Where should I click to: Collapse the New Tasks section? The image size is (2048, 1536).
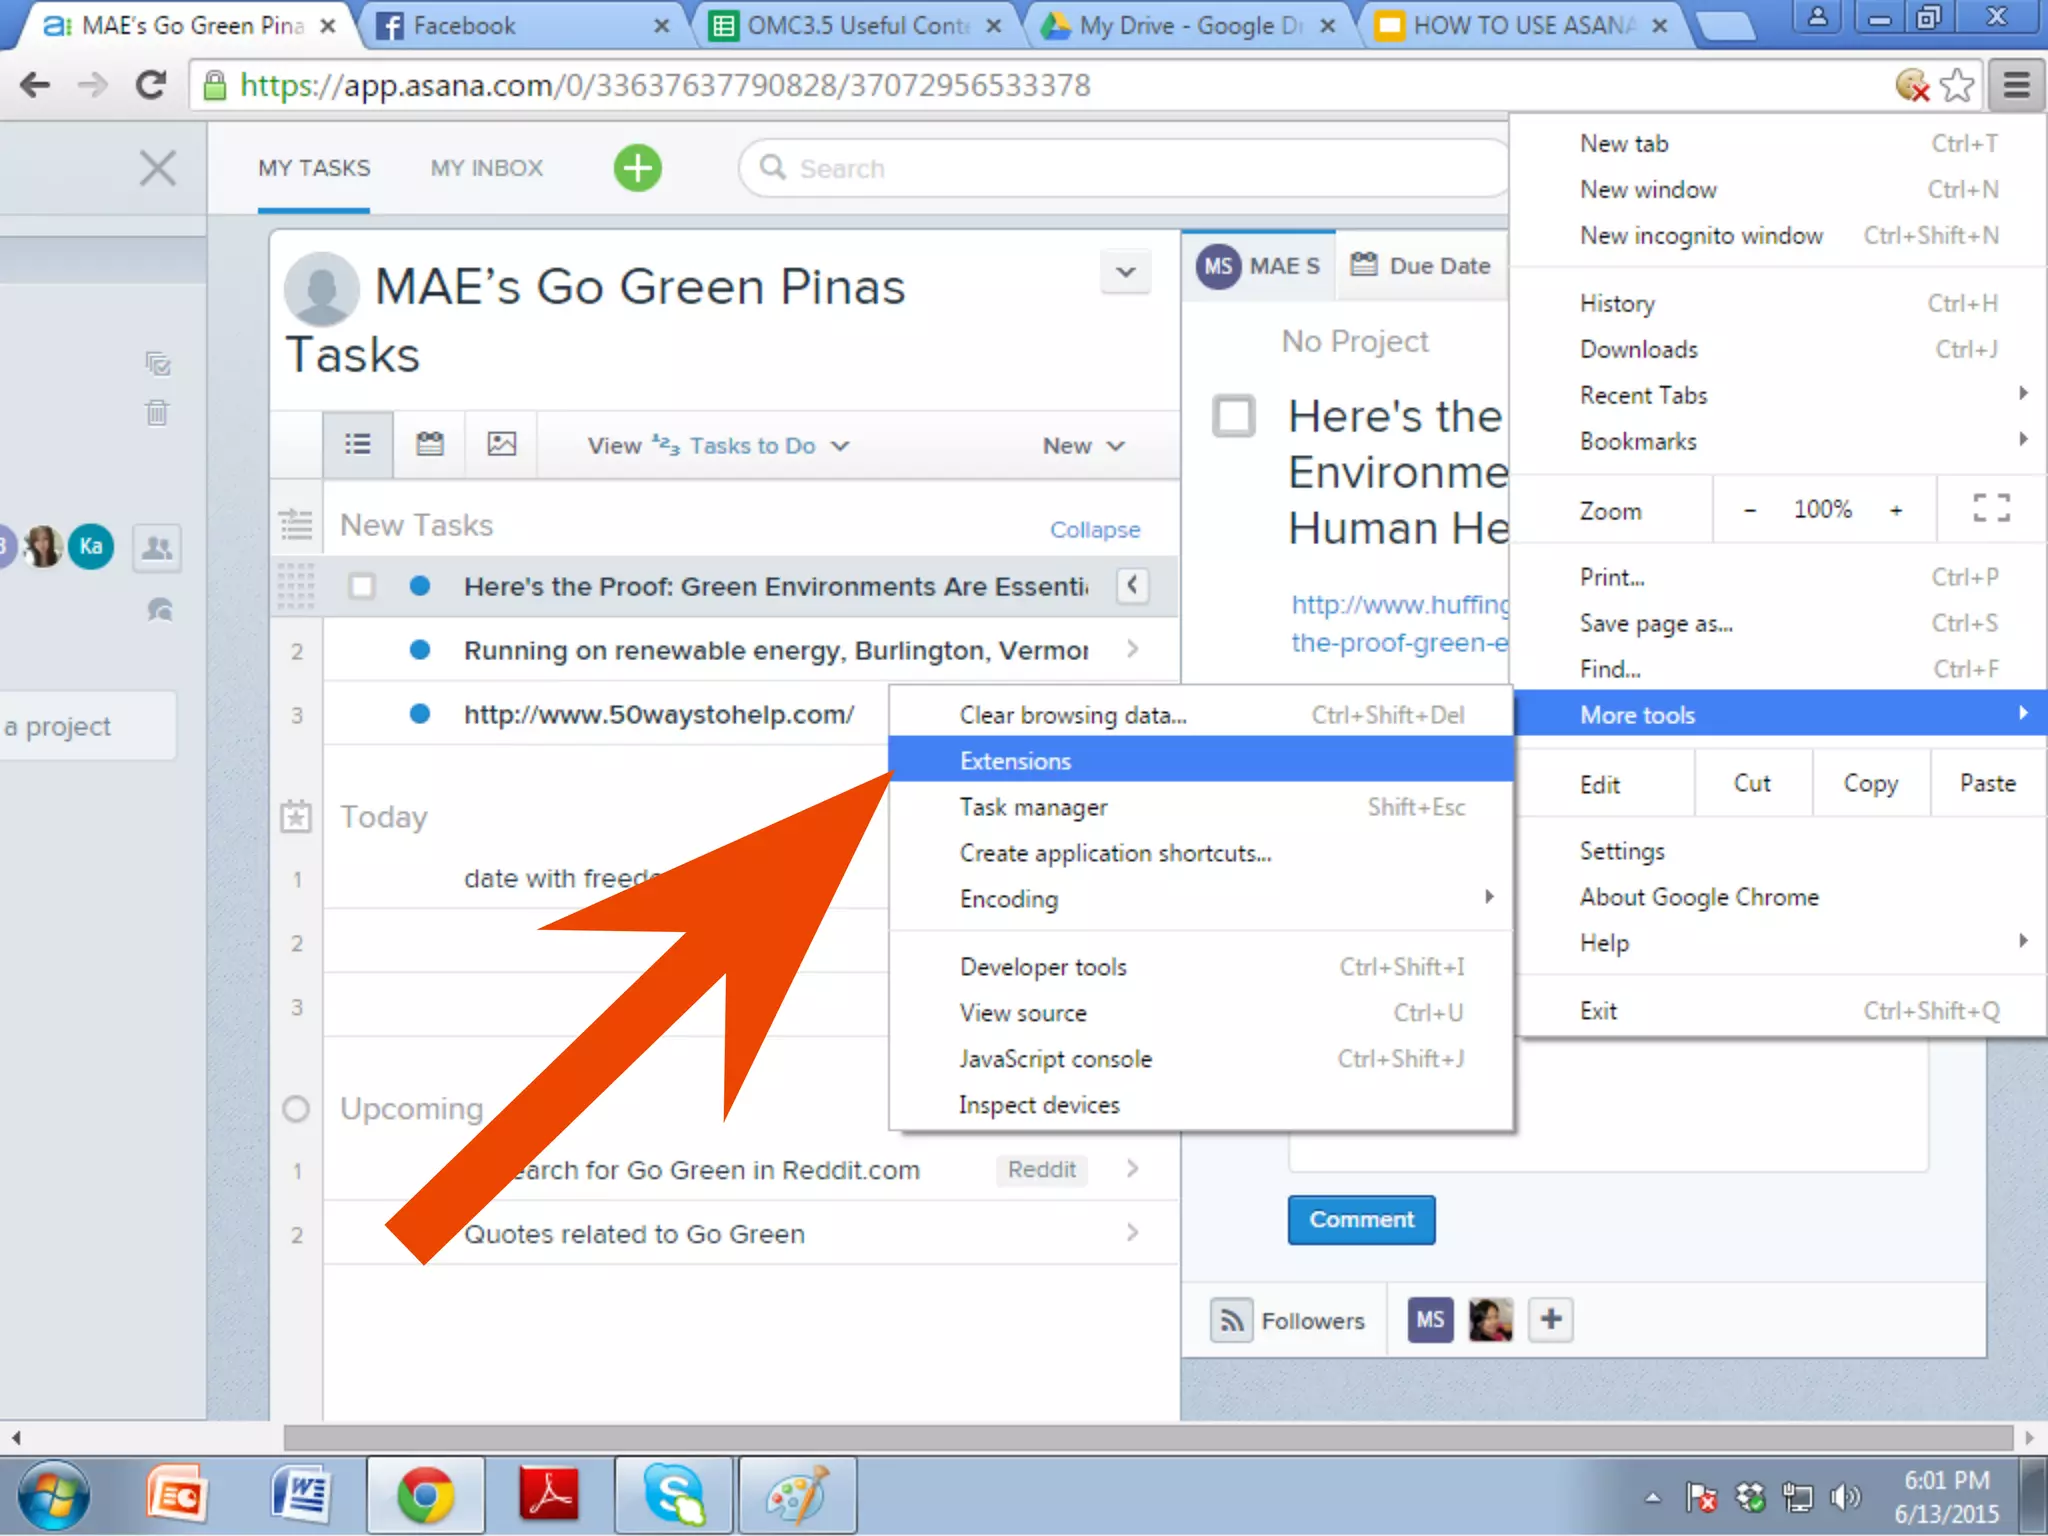point(1094,530)
